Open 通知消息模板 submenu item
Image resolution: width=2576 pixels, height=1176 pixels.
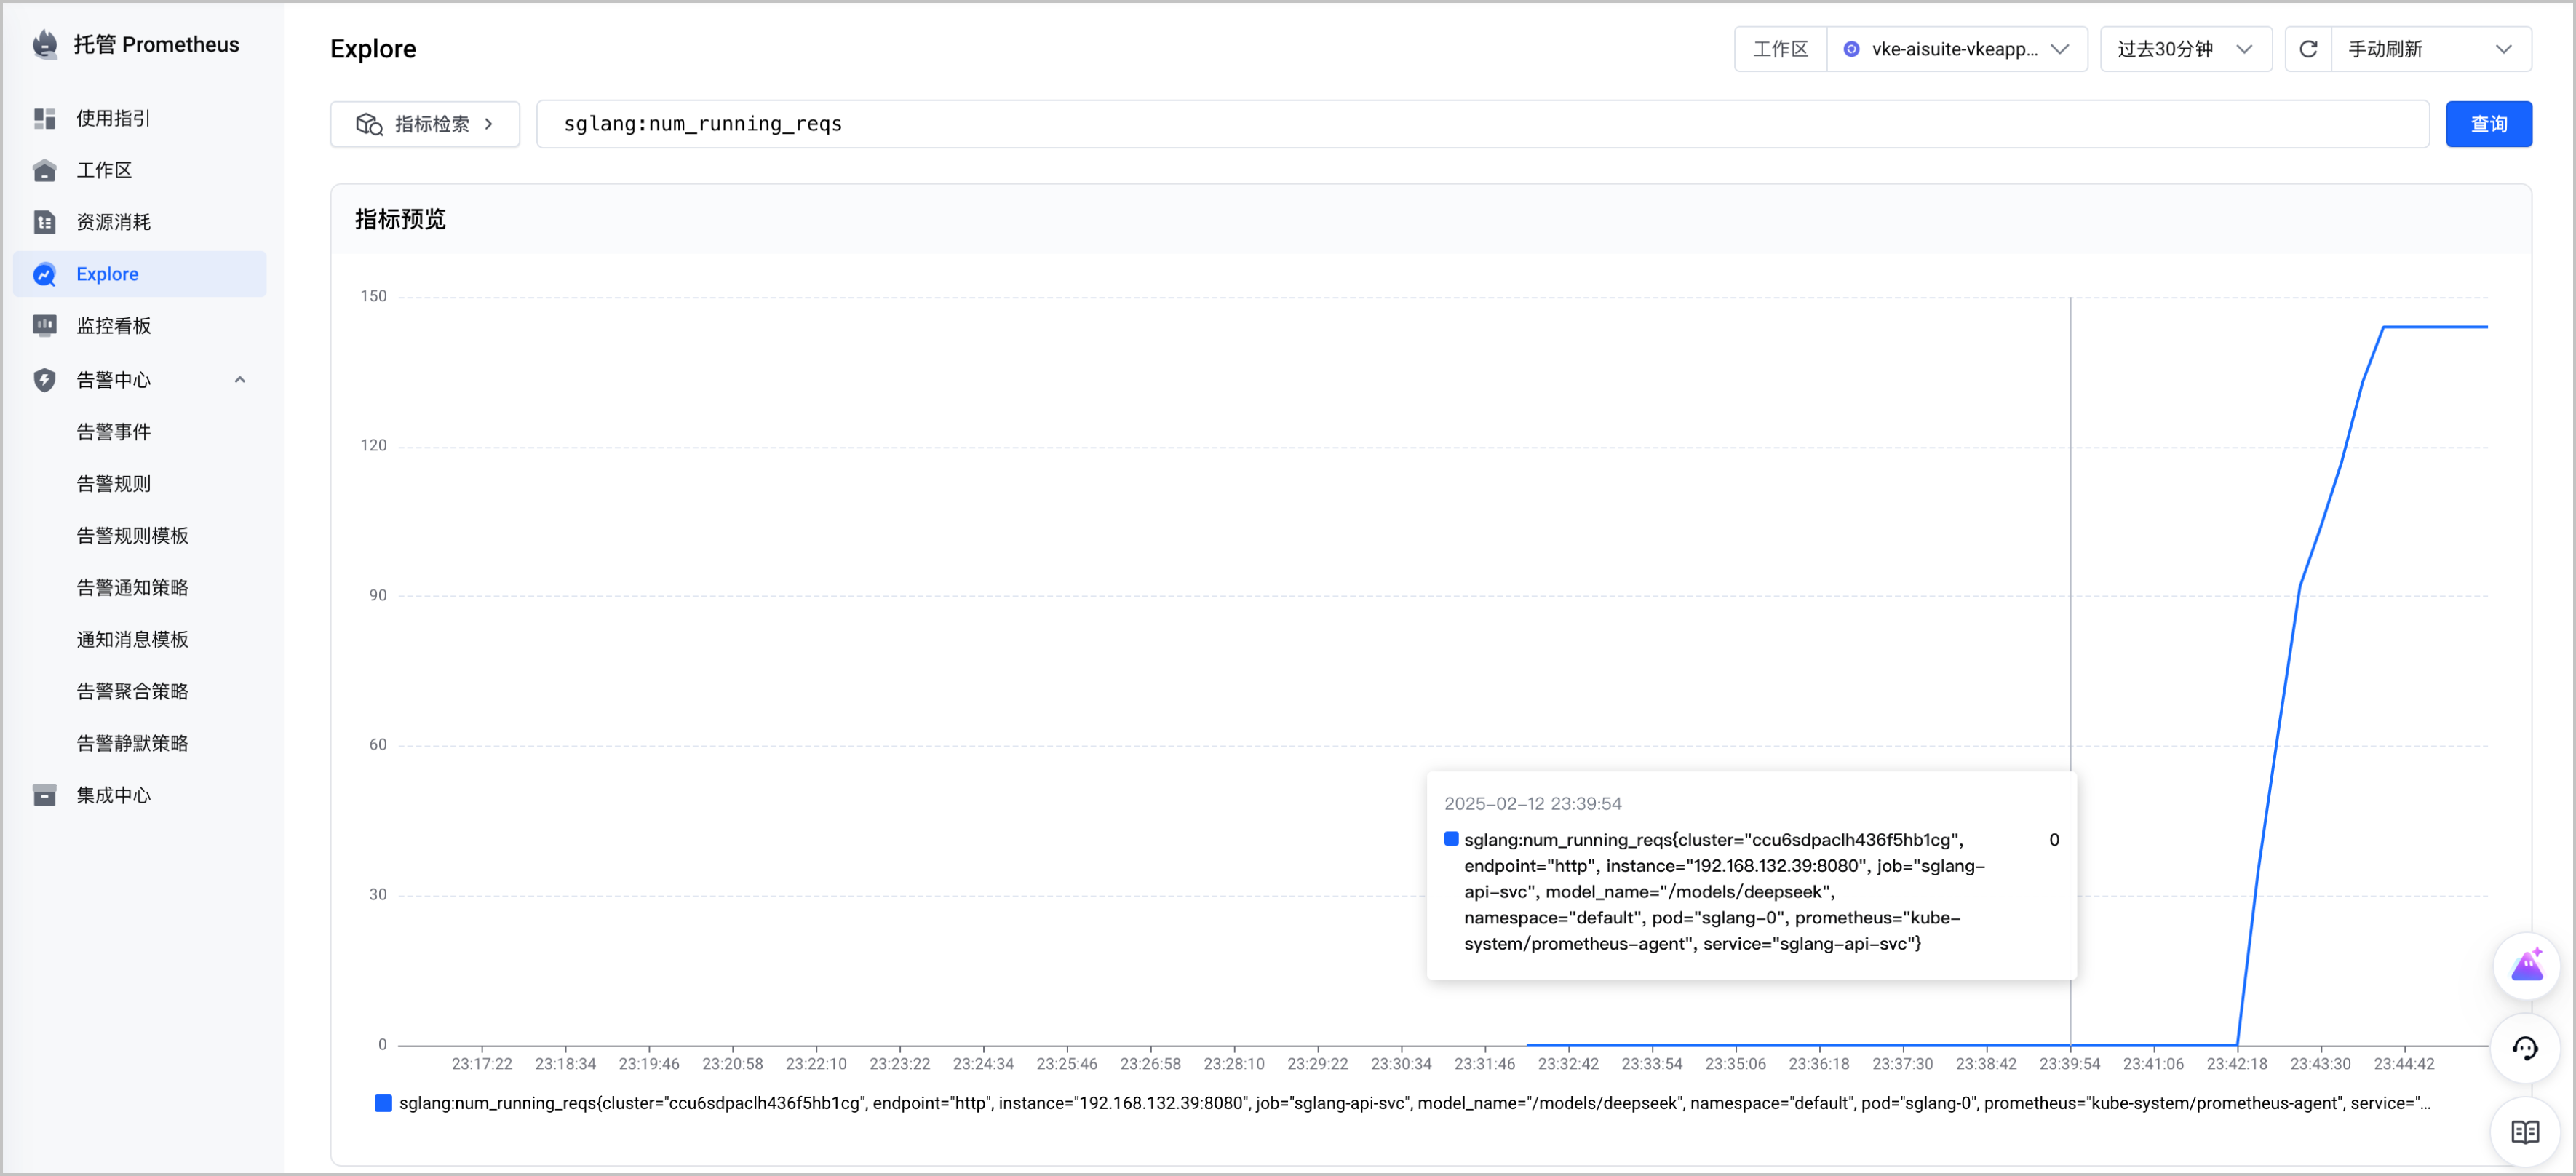(x=133, y=640)
